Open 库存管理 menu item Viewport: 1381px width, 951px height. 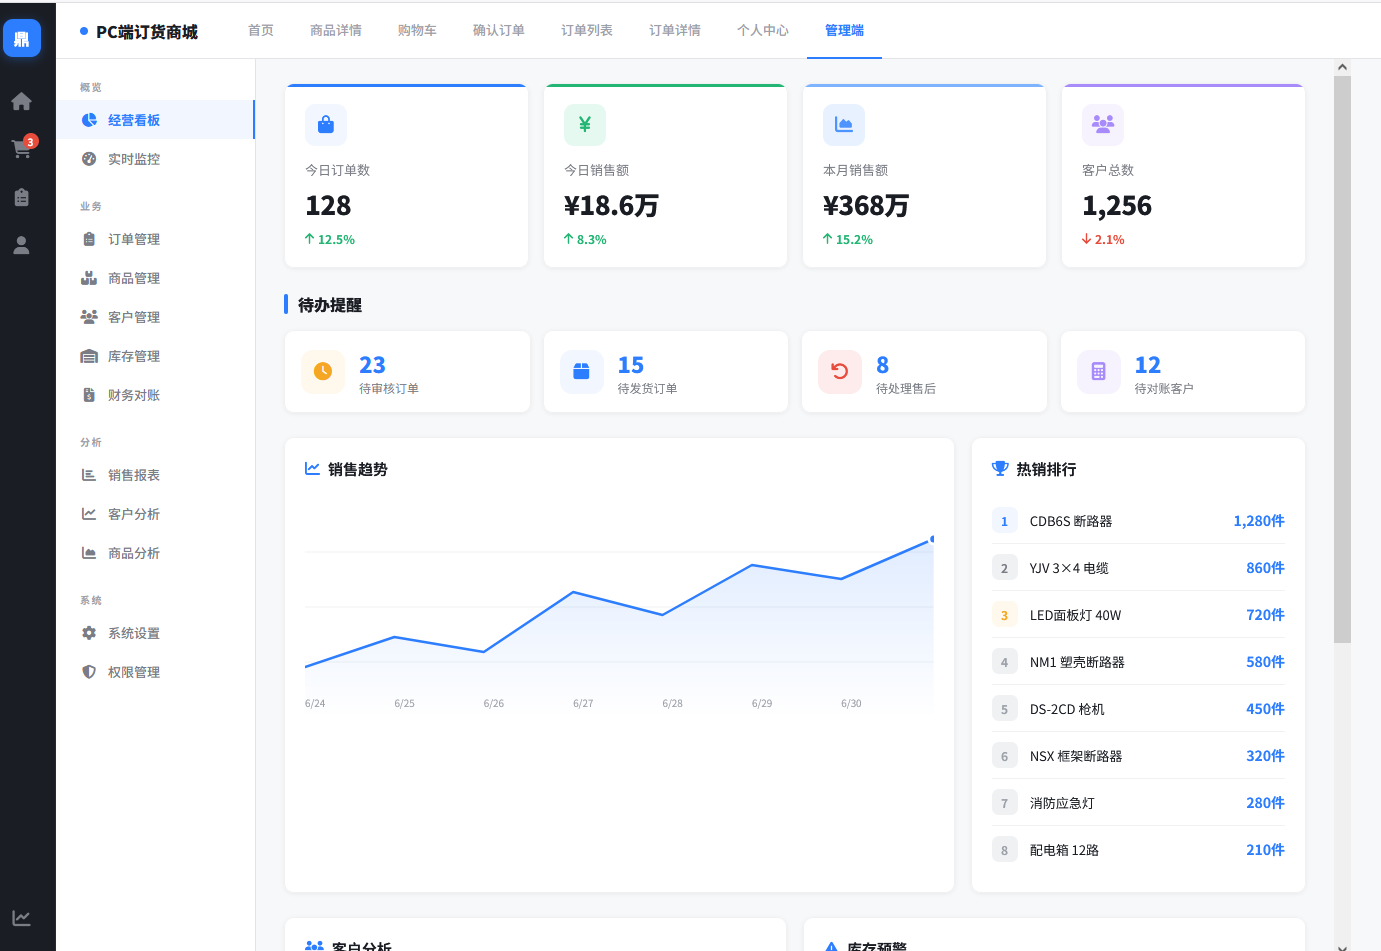pos(155,356)
